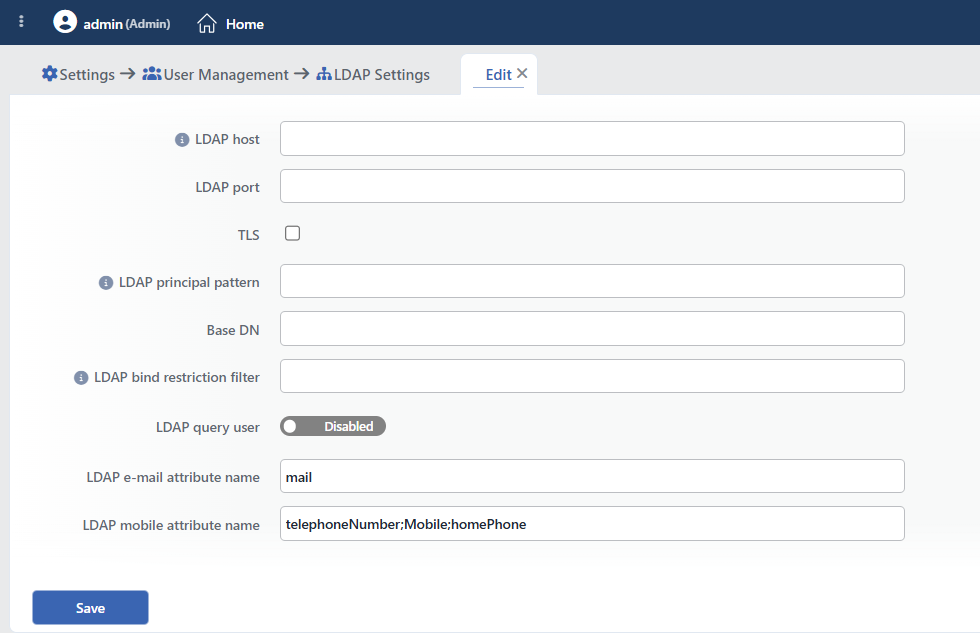The width and height of the screenshot is (980, 633).
Task: Close the Edit tab
Action: 522,73
